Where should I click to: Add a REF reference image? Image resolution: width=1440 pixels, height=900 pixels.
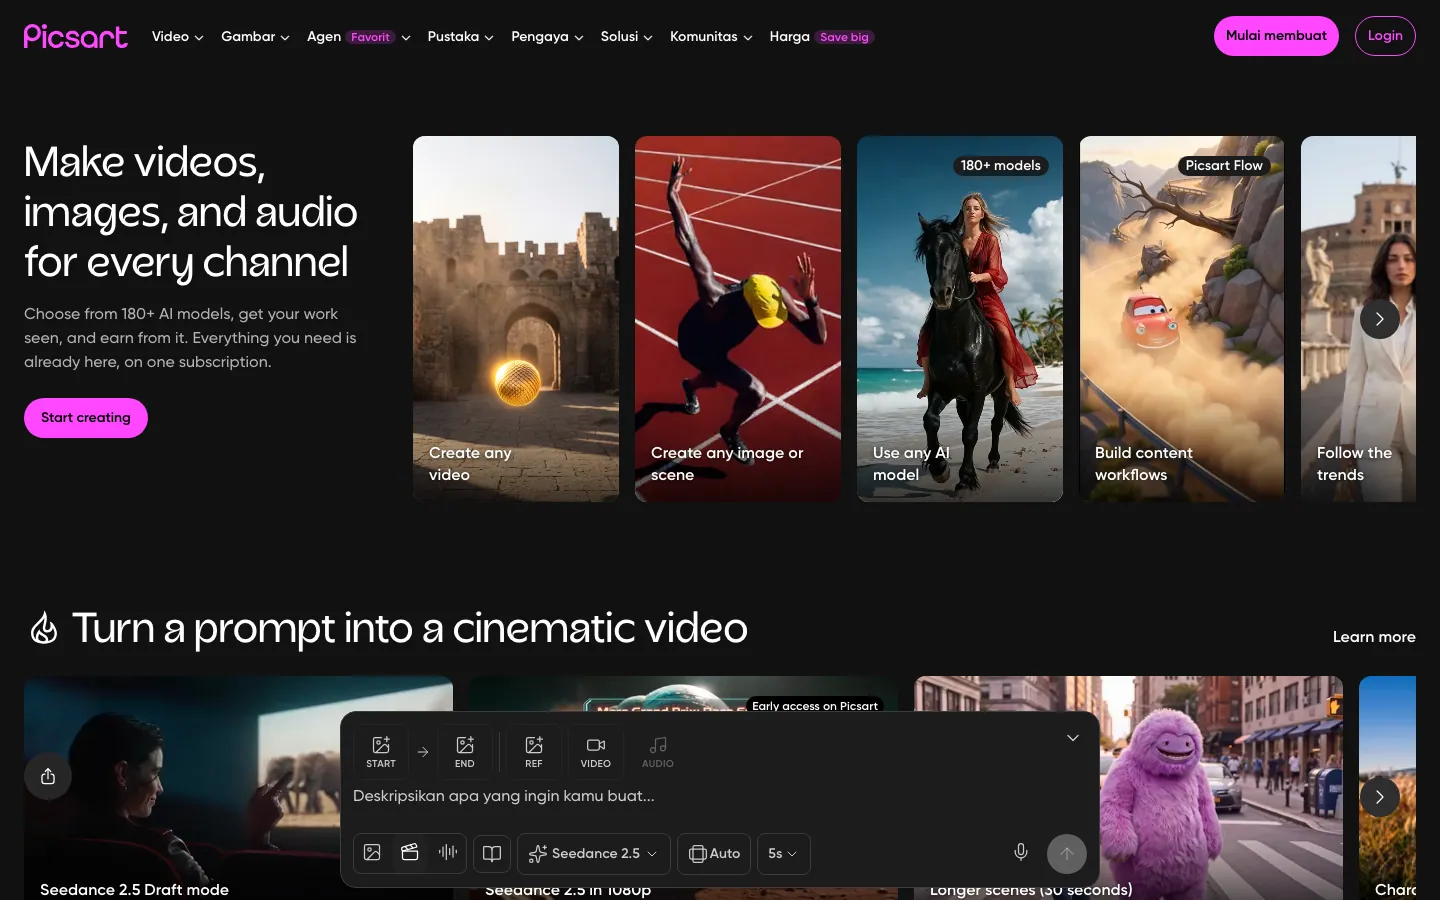pyautogui.click(x=534, y=752)
